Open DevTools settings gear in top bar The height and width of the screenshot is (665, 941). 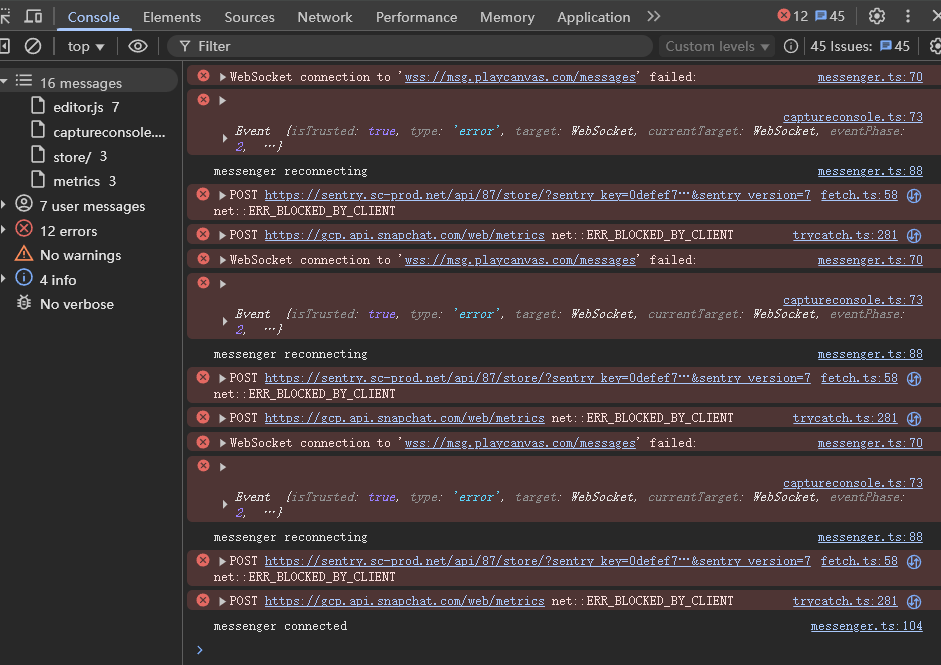pyautogui.click(x=877, y=16)
